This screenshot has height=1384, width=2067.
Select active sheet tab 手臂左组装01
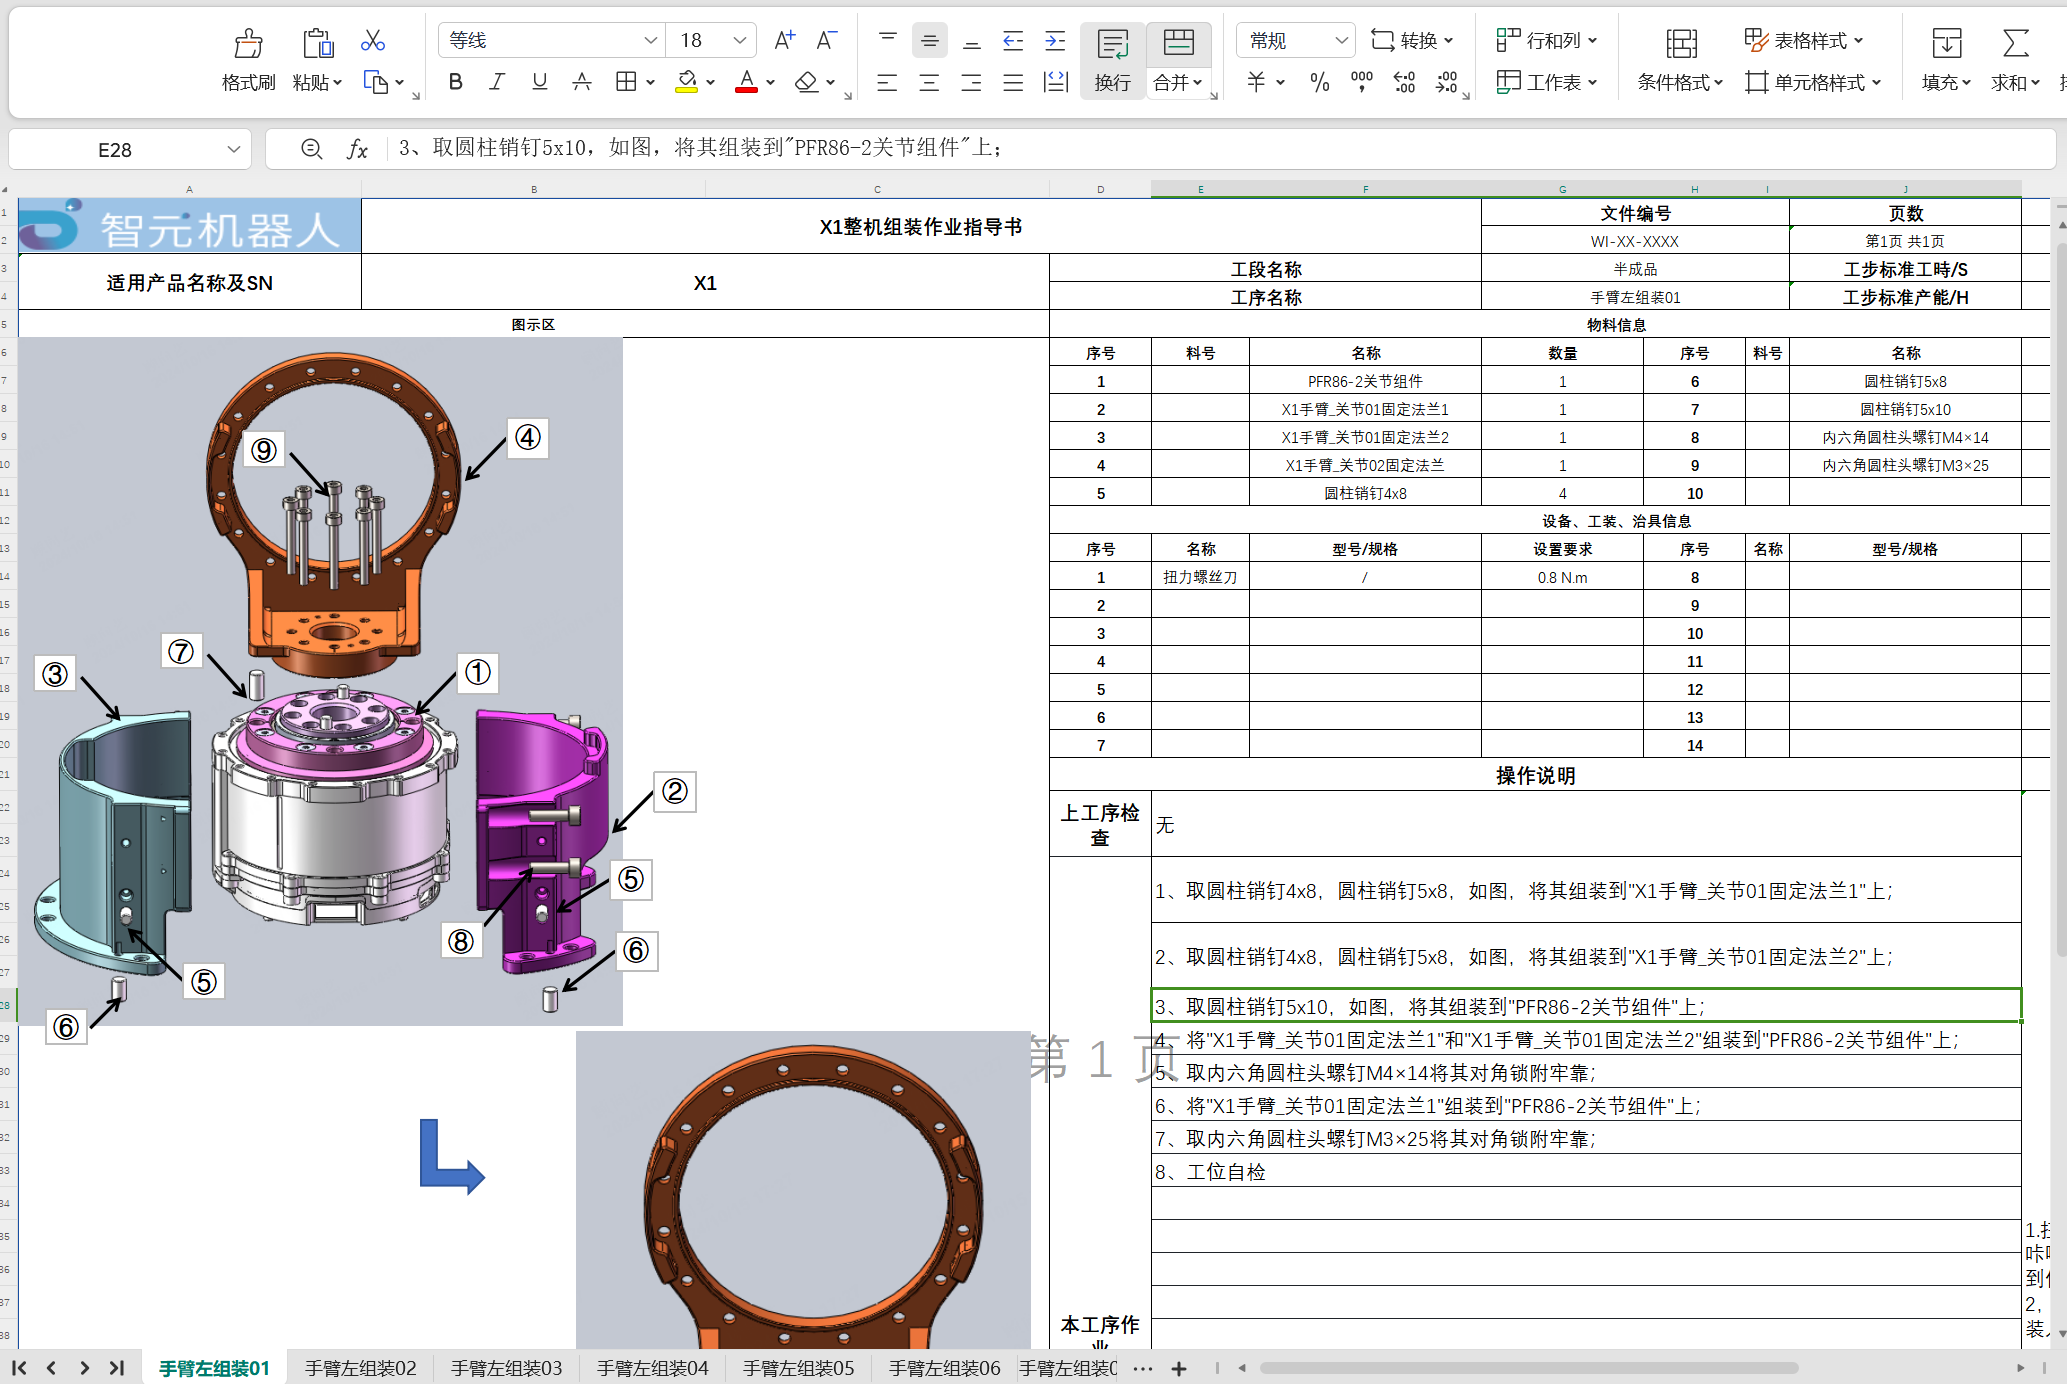point(214,1368)
